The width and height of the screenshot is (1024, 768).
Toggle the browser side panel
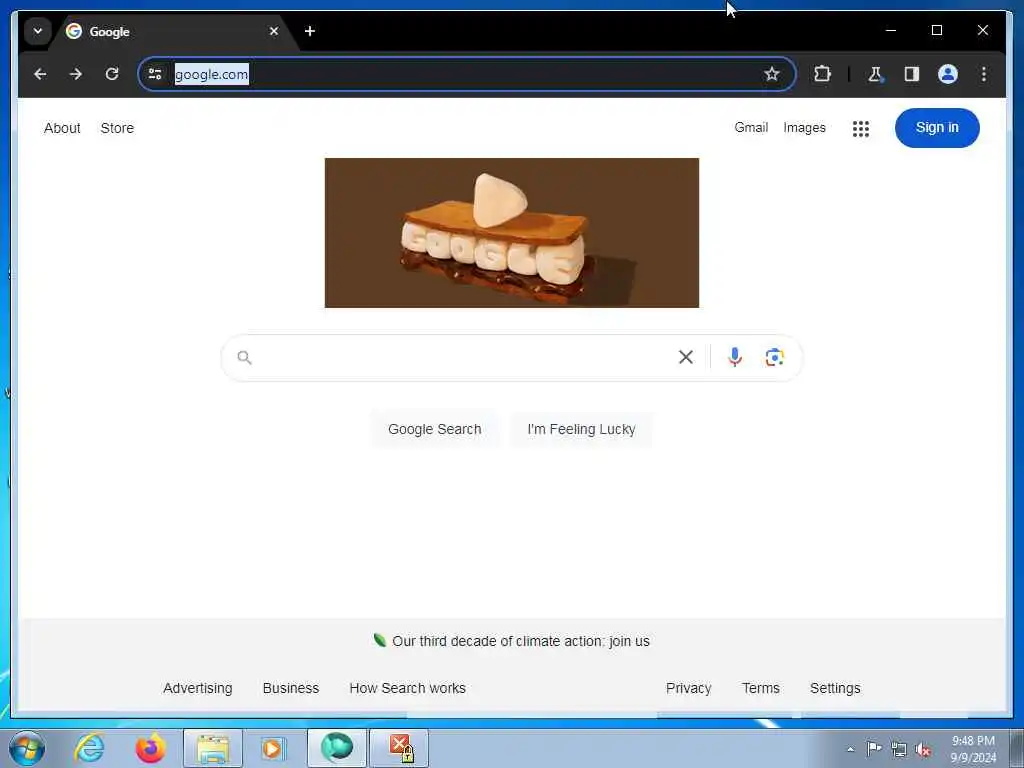(912, 74)
